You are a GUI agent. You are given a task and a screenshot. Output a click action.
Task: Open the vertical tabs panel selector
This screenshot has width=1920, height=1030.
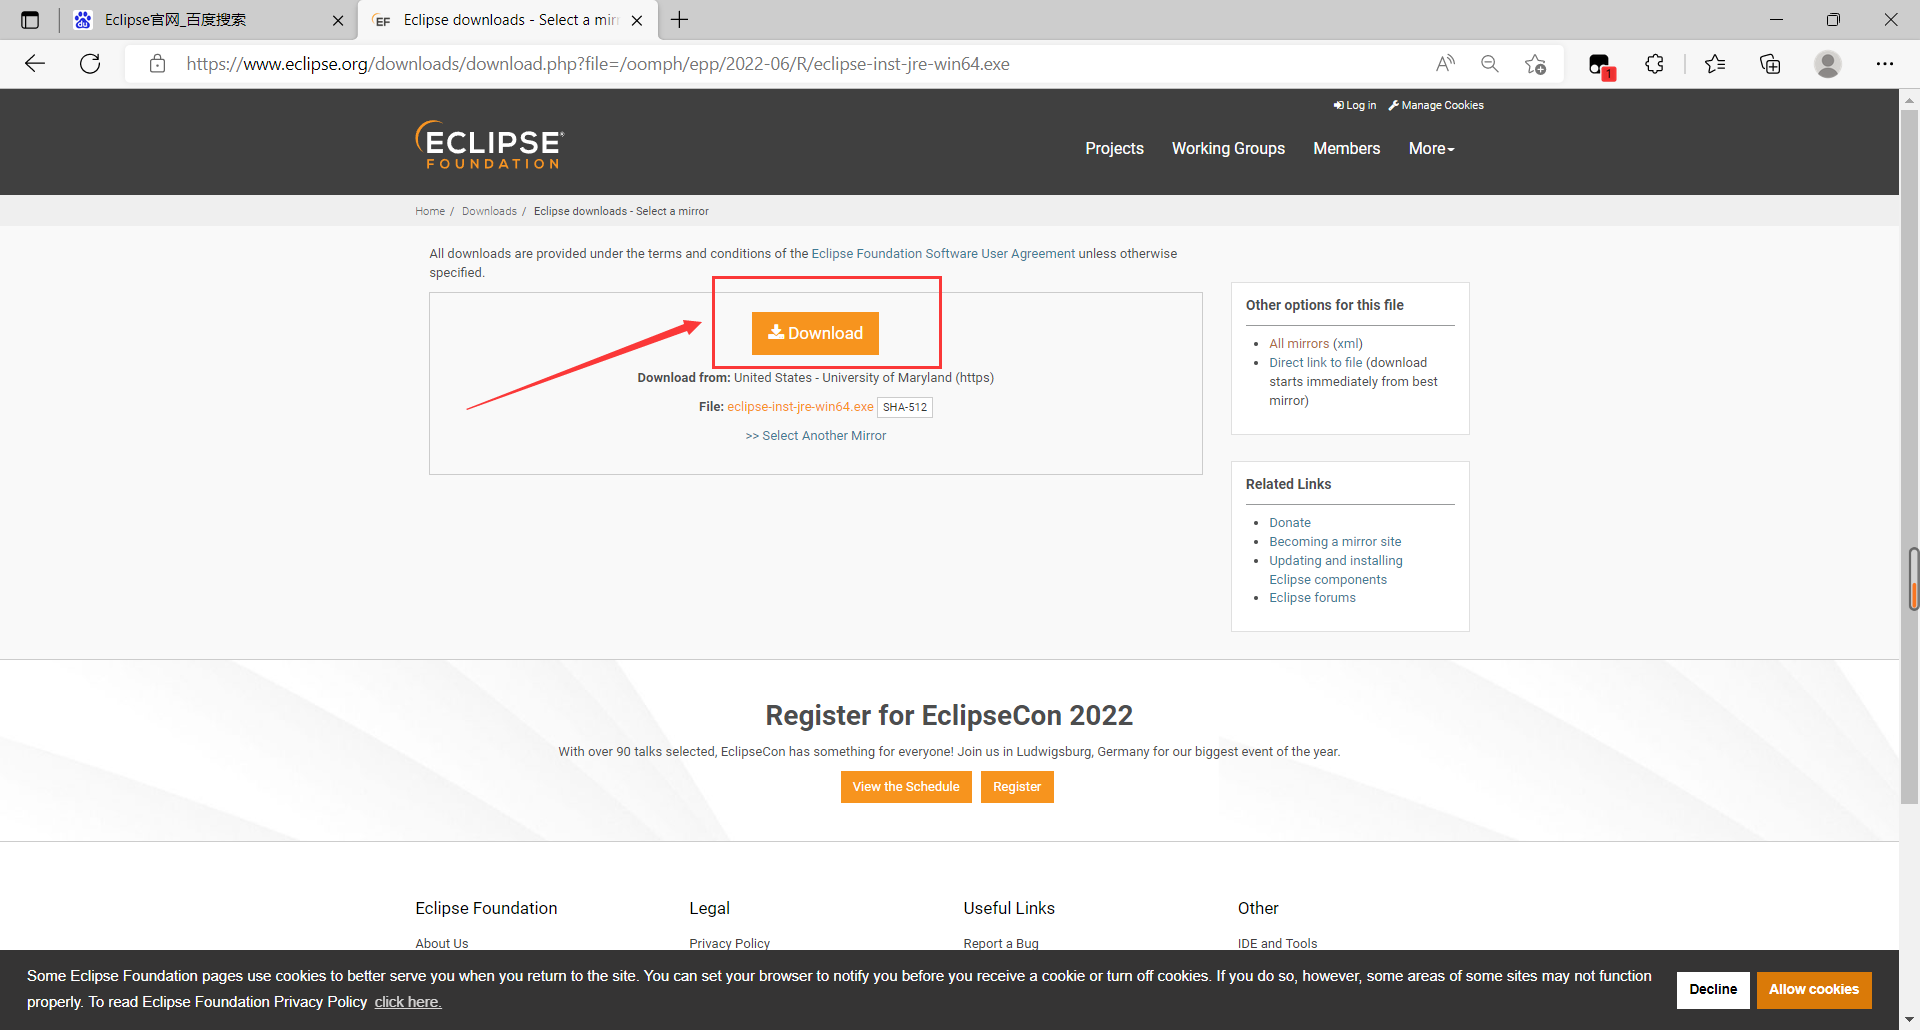click(x=30, y=19)
